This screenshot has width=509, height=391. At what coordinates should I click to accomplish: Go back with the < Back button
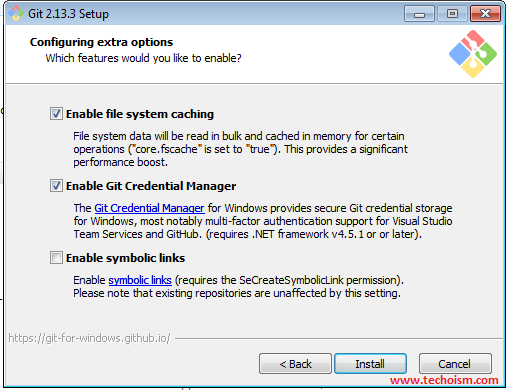pos(295,364)
